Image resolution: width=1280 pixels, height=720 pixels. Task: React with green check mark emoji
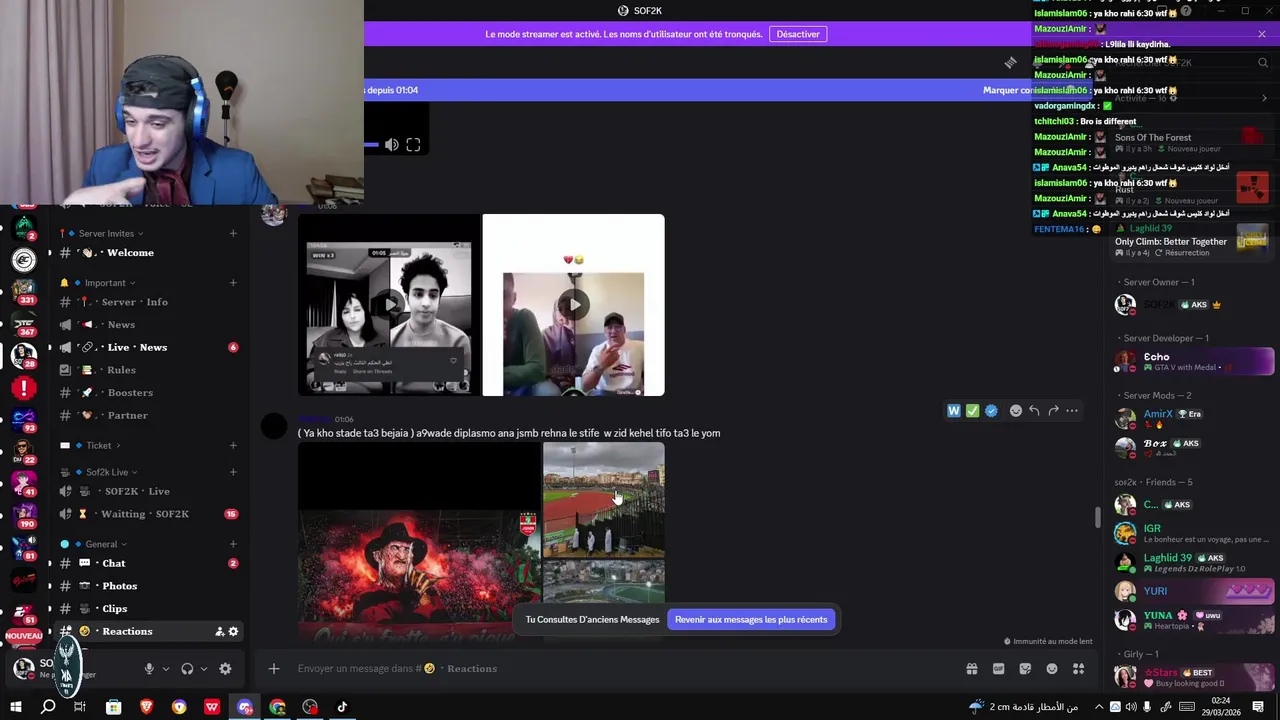pyautogui.click(x=972, y=411)
